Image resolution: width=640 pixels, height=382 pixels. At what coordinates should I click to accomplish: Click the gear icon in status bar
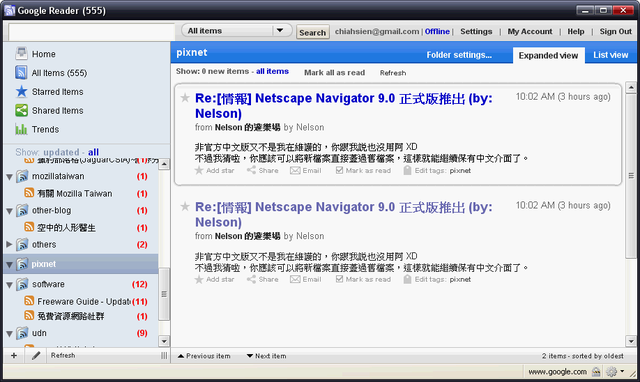[x=611, y=371]
